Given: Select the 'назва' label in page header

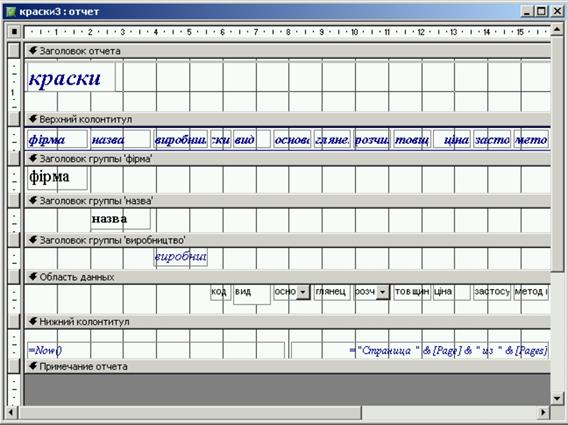Looking at the screenshot, I should click(120, 139).
